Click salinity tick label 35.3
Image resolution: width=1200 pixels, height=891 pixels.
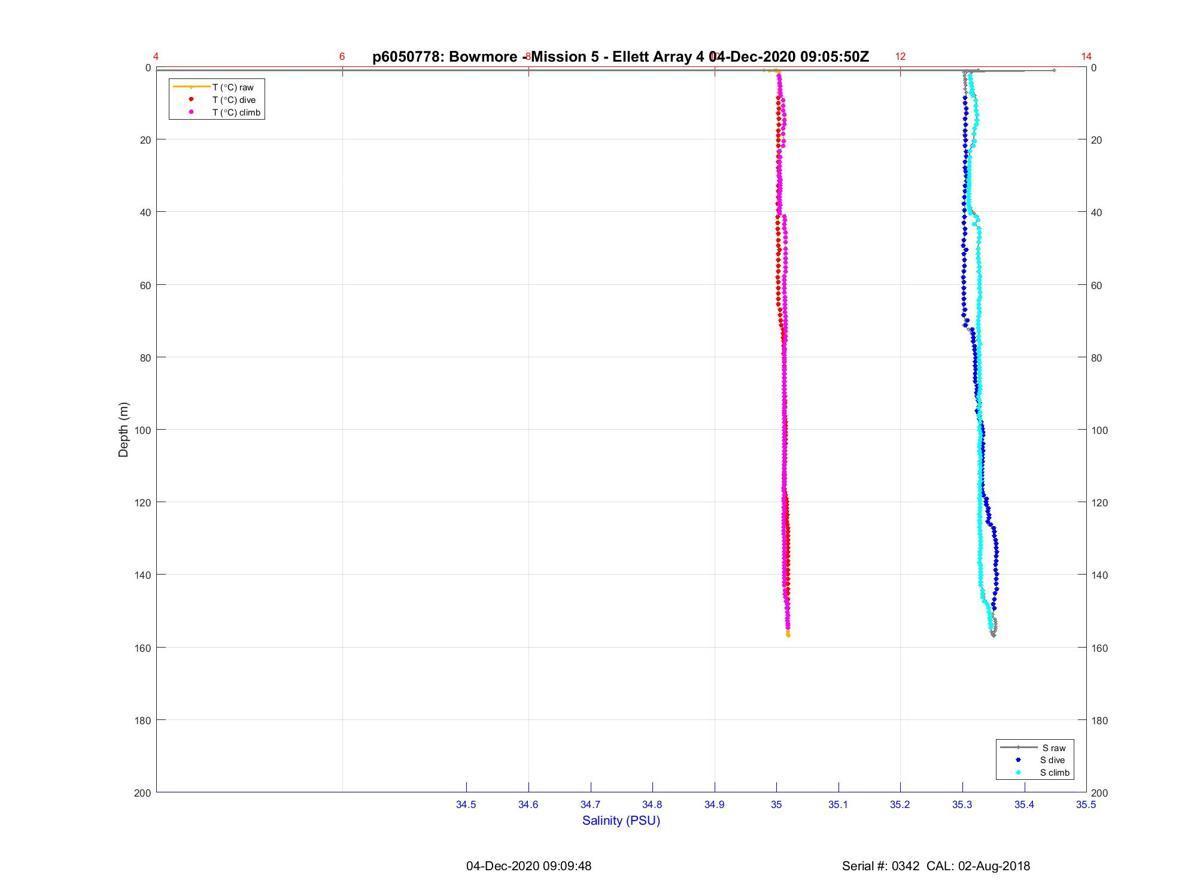[962, 804]
